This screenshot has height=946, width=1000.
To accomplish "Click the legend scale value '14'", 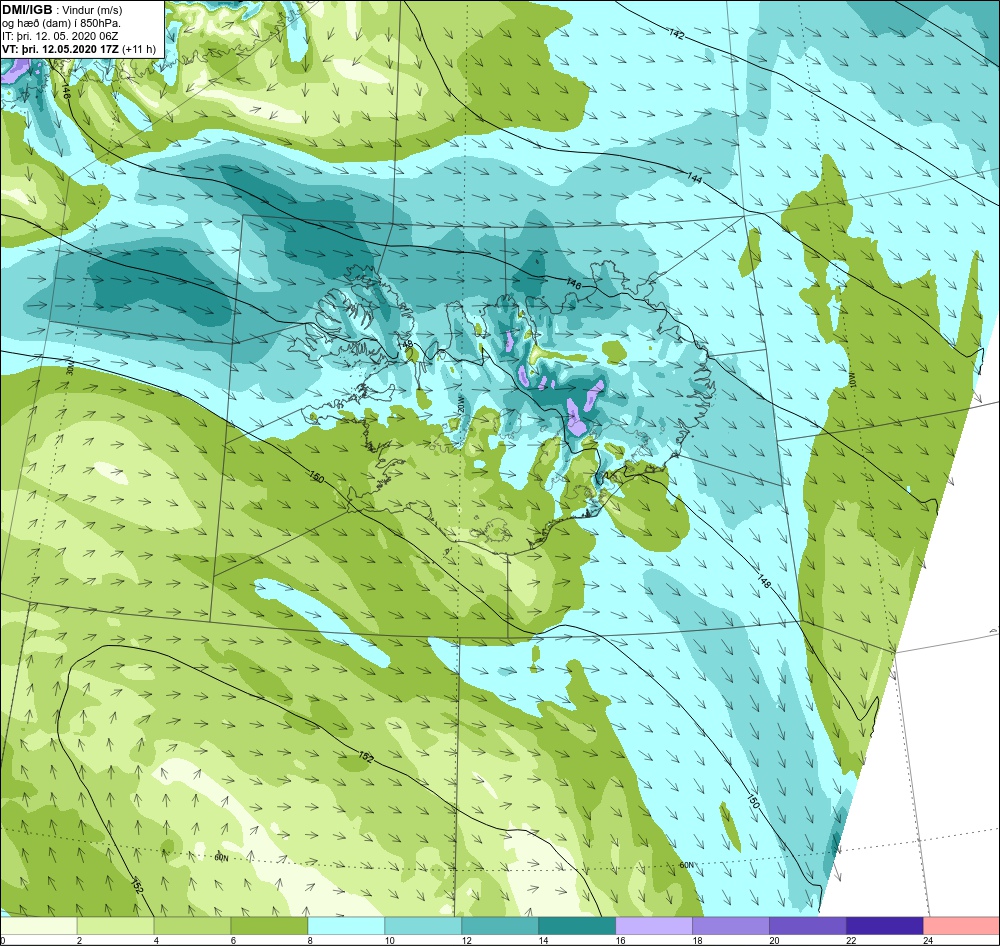I will pyautogui.click(x=543, y=940).
